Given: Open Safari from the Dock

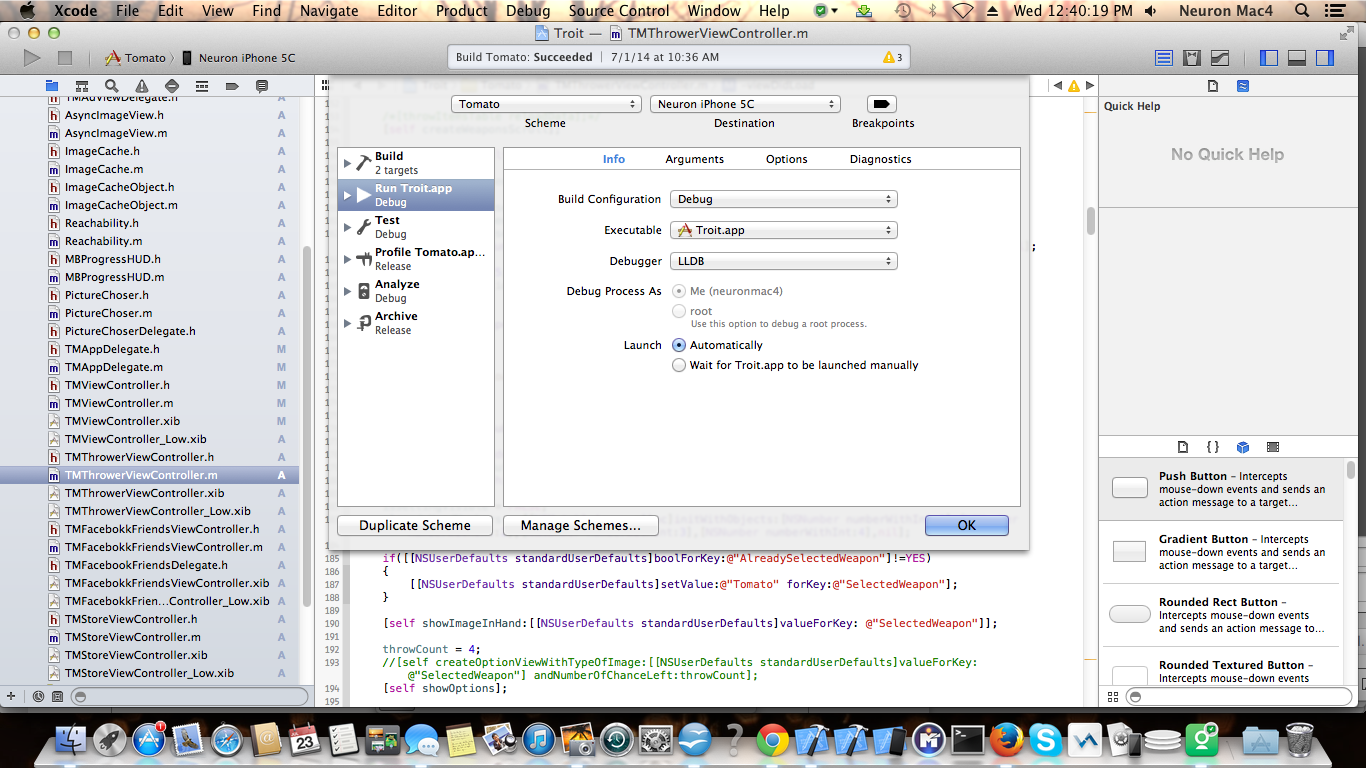Looking at the screenshot, I should pos(226,740).
